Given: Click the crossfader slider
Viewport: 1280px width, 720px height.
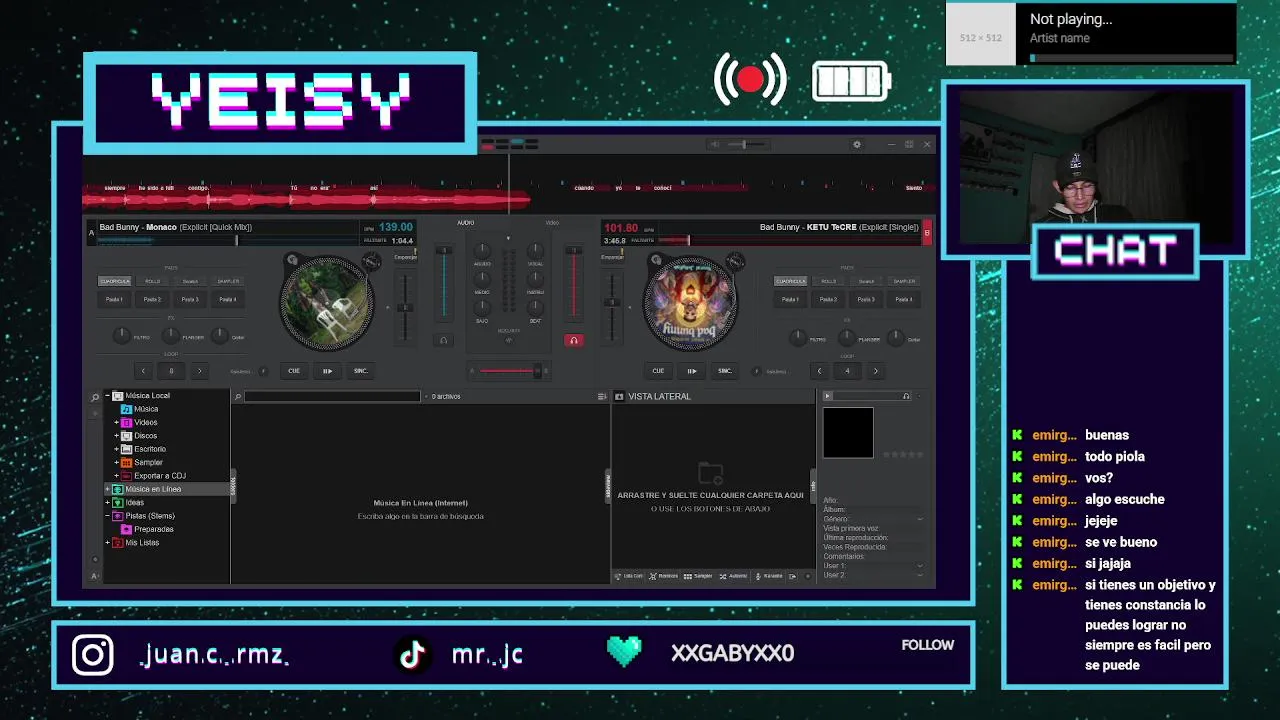Looking at the screenshot, I should pos(508,371).
